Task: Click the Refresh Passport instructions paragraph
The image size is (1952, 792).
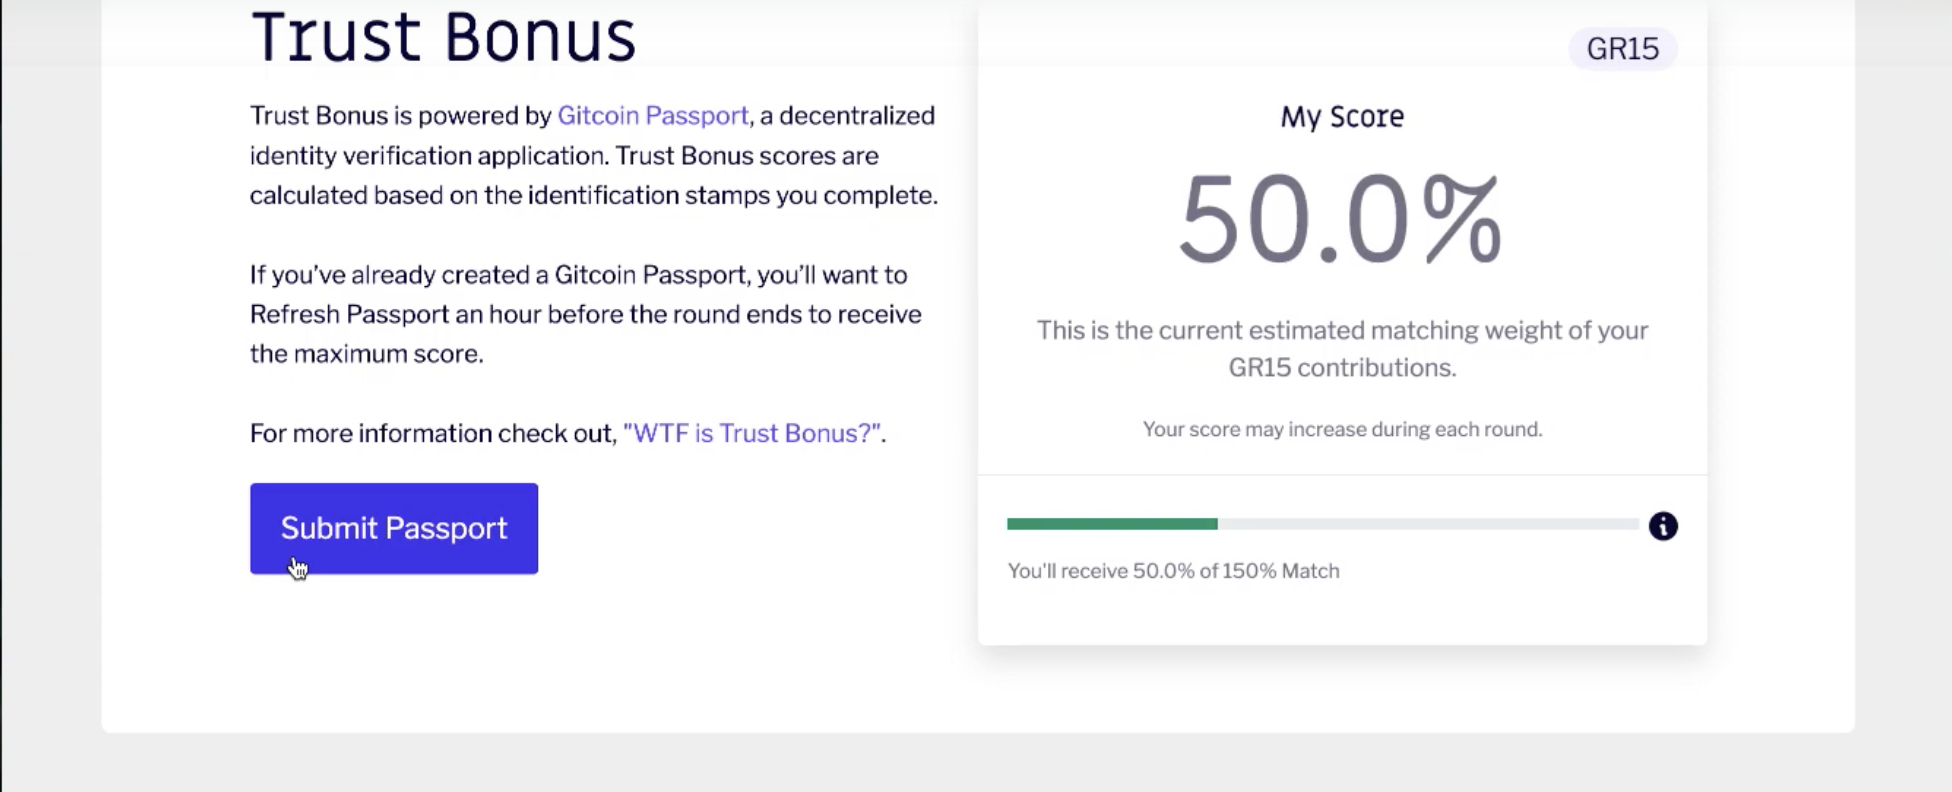Action: [x=585, y=314]
